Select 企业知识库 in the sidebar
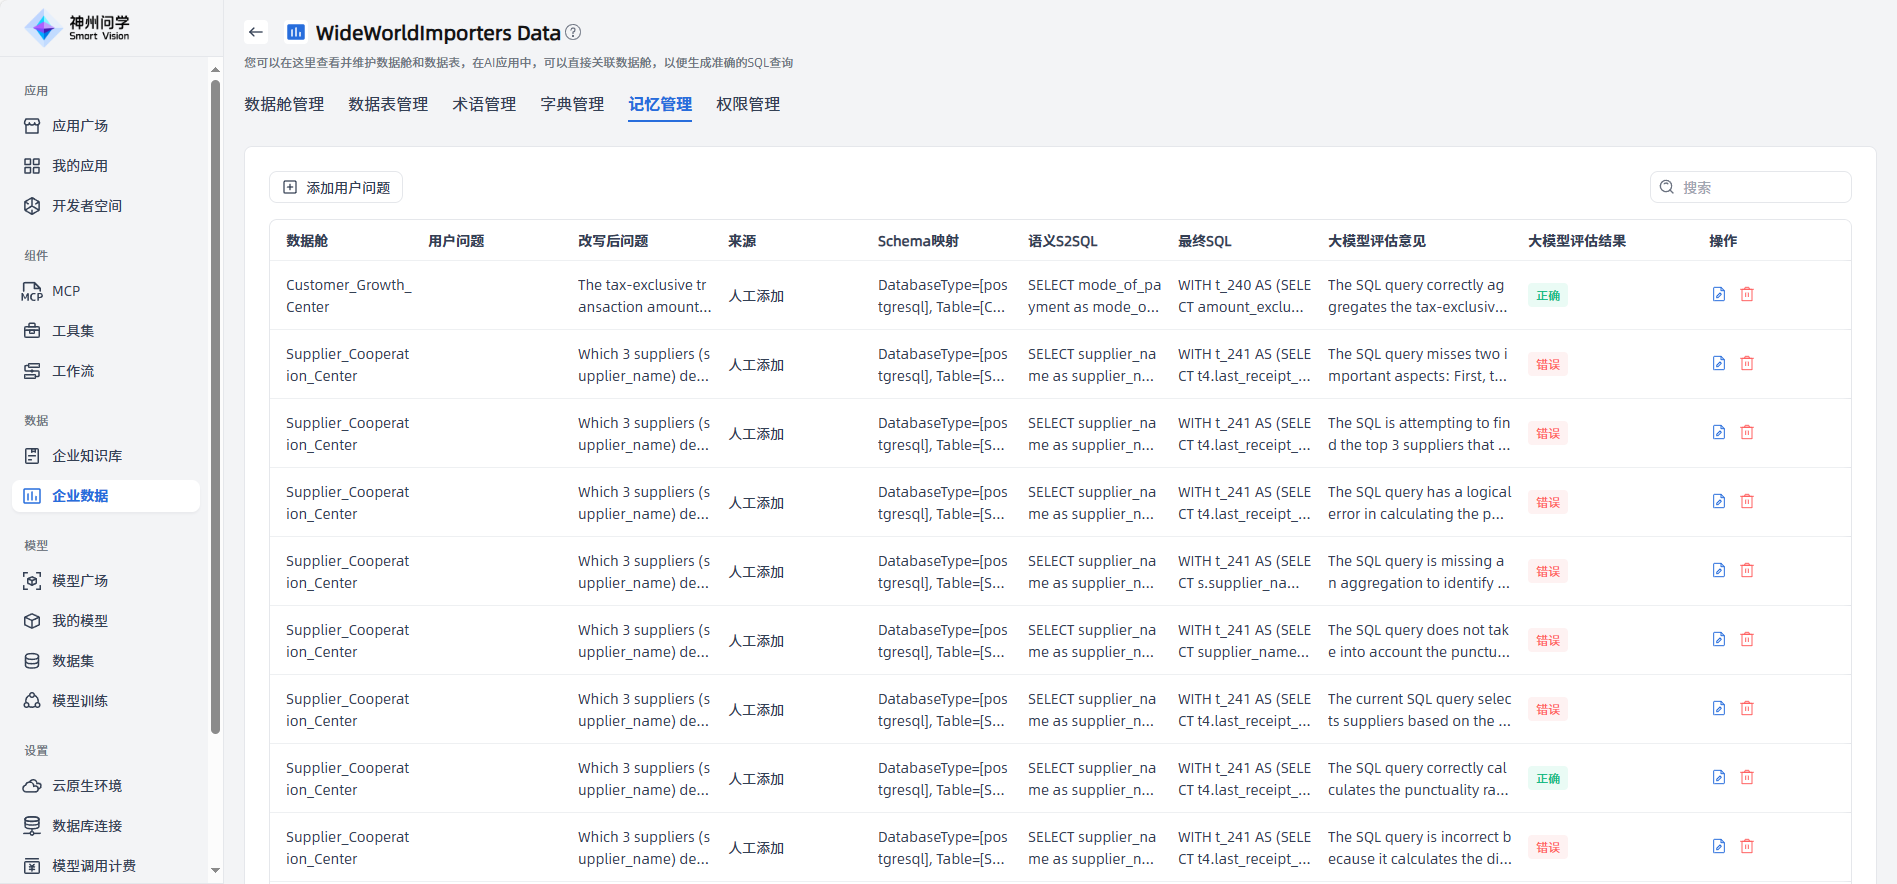Screen dimensions: 1897x884 (87, 456)
